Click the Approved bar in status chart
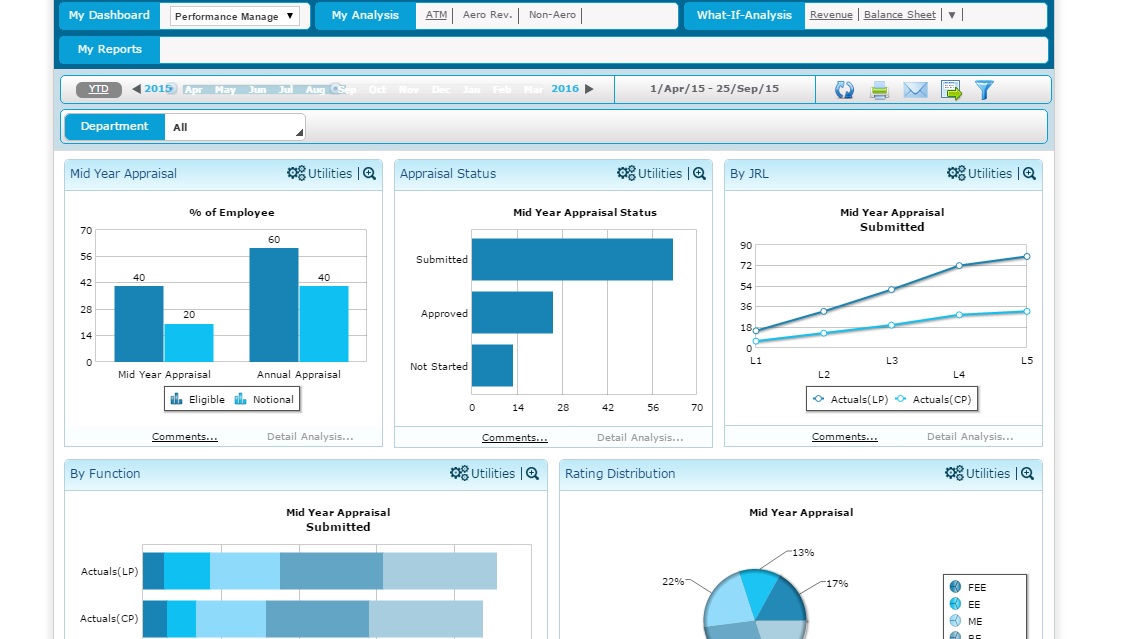1123x639 pixels. point(512,312)
